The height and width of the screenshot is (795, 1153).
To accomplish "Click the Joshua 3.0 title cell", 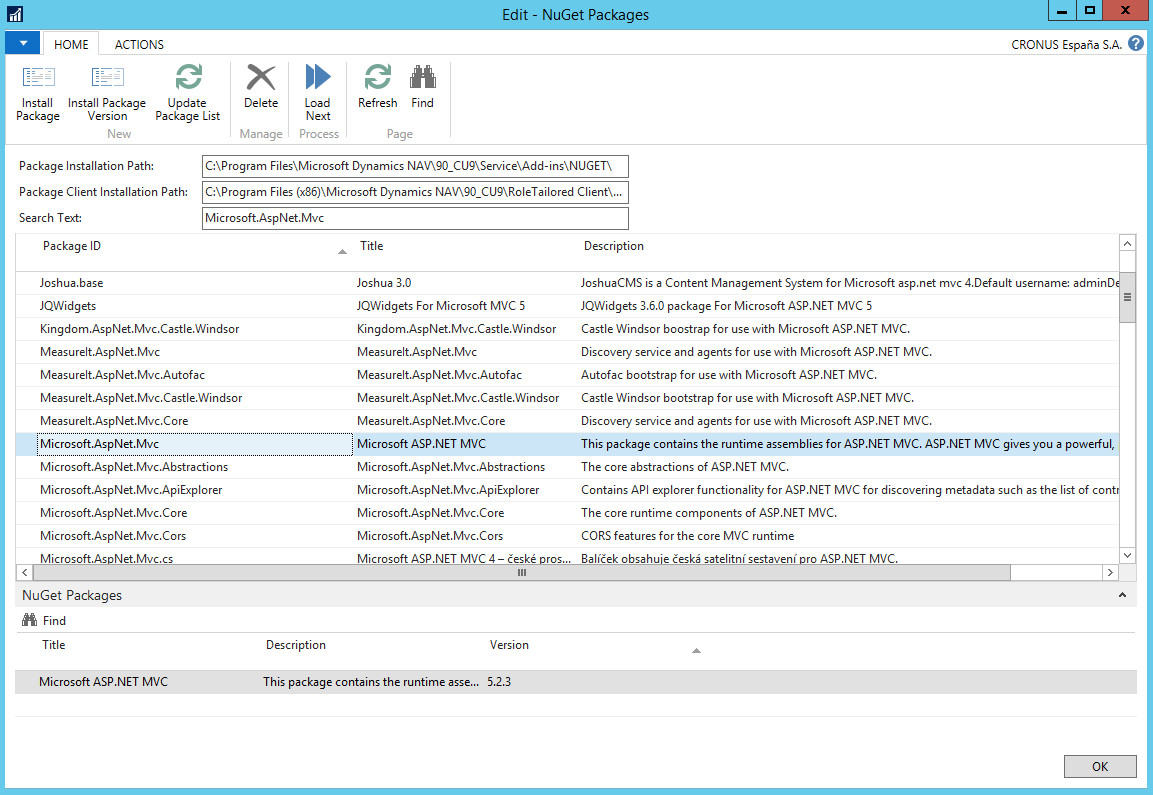I will coord(384,283).
